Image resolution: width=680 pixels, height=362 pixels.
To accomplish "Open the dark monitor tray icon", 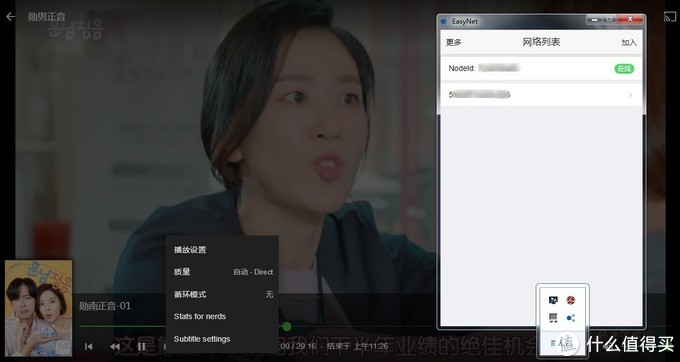I will click(x=553, y=300).
